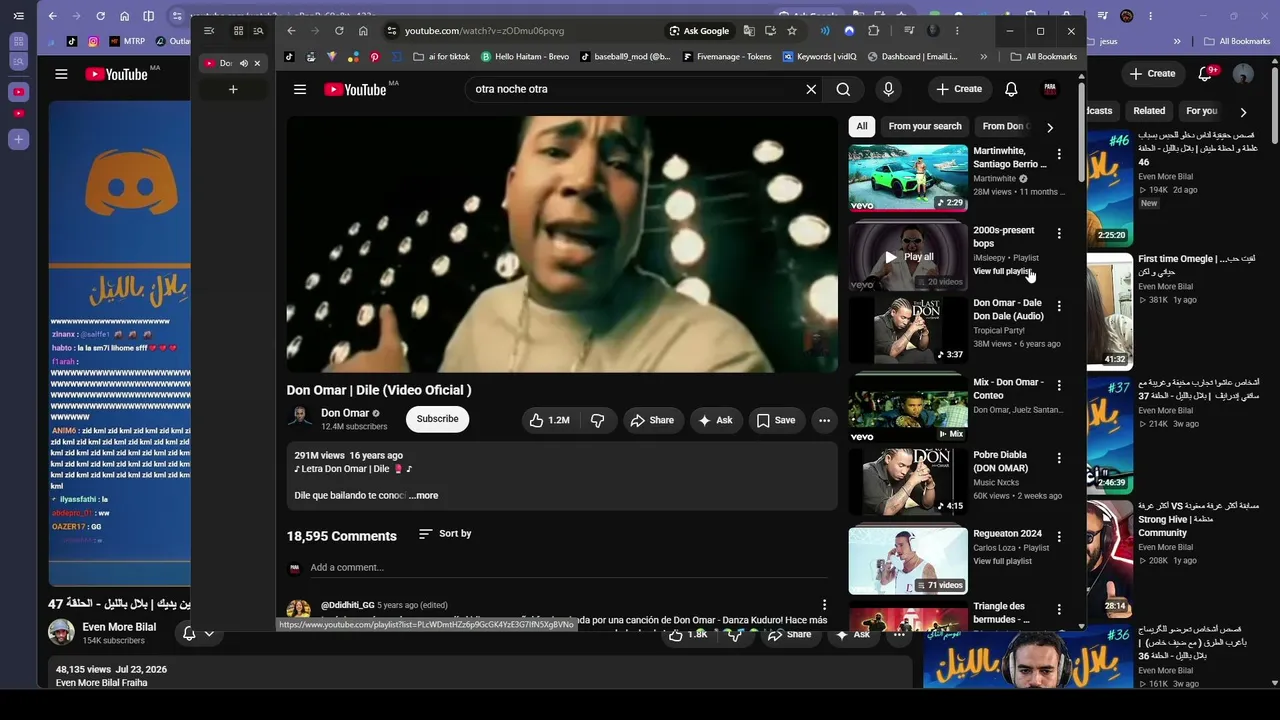The image size is (1280, 720).
Task: Open options for Pobre Diabla suggestion
Action: click(1059, 458)
